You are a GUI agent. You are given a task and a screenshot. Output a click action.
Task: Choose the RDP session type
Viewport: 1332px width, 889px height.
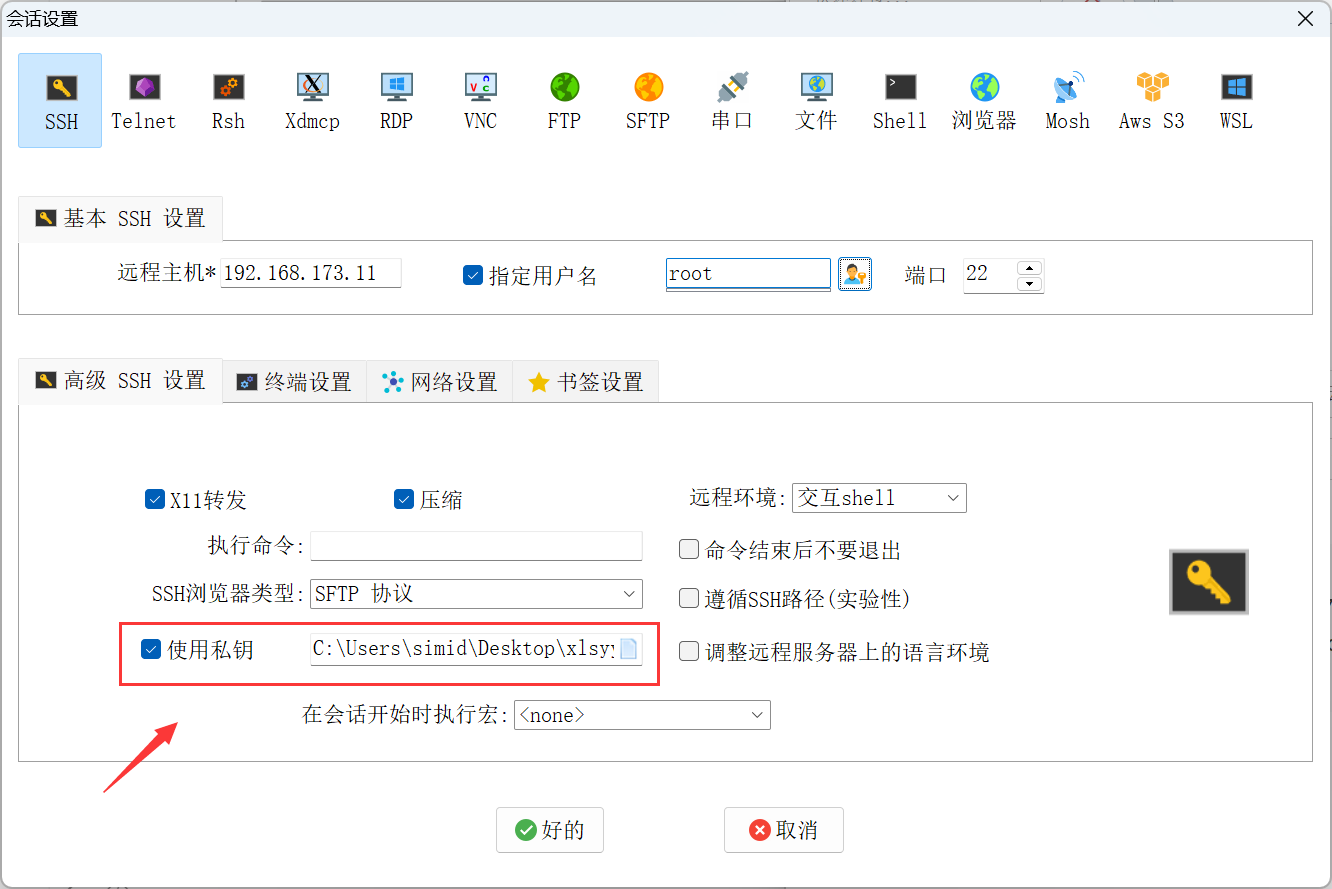tap(396, 101)
